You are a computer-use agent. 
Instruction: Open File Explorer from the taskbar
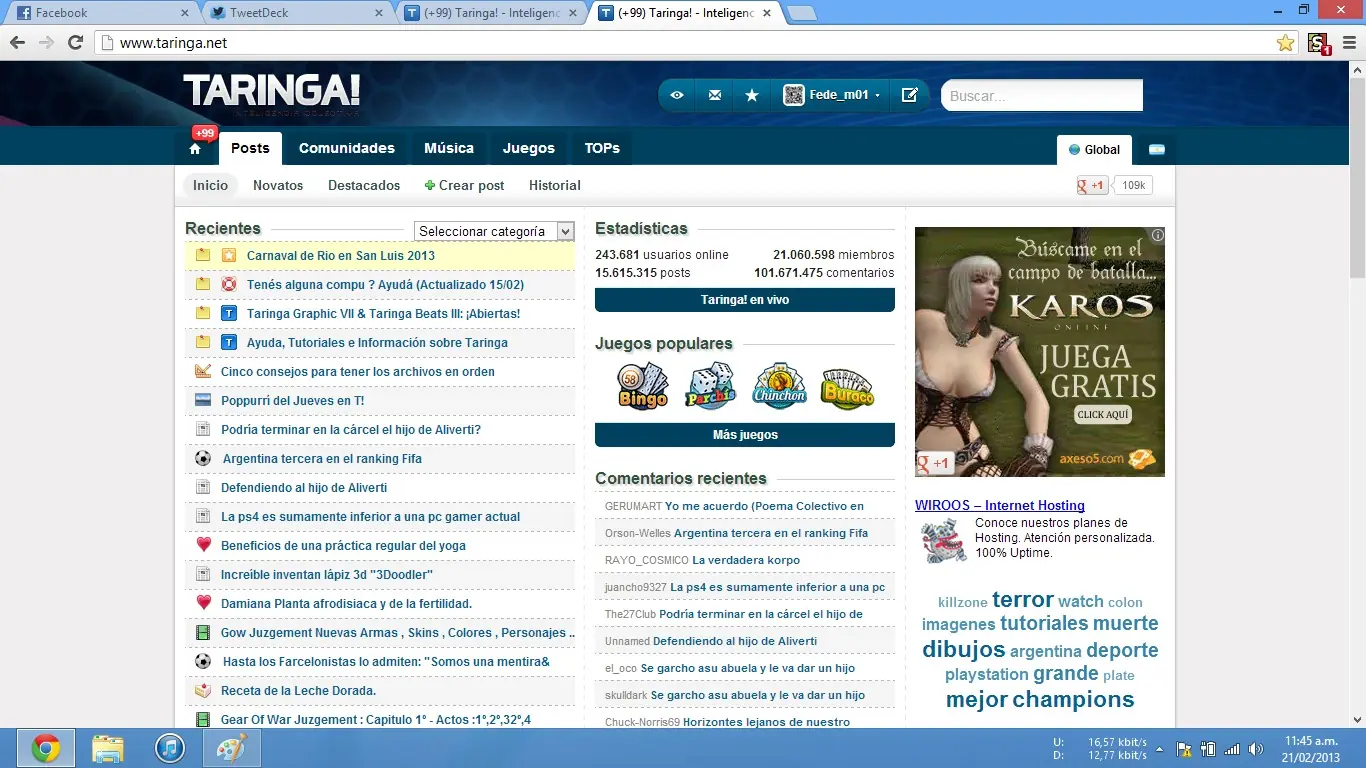108,748
